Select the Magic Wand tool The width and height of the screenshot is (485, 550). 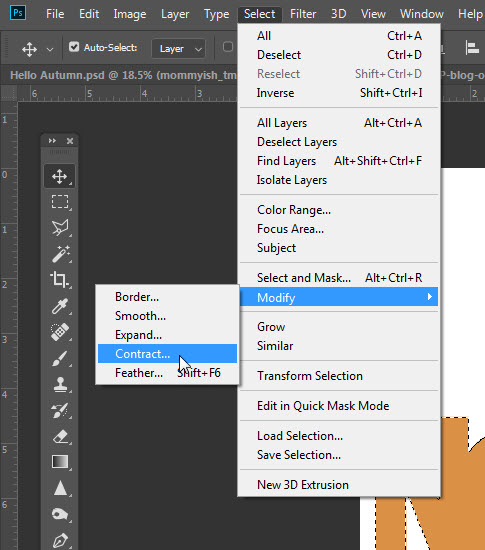[x=60, y=254]
